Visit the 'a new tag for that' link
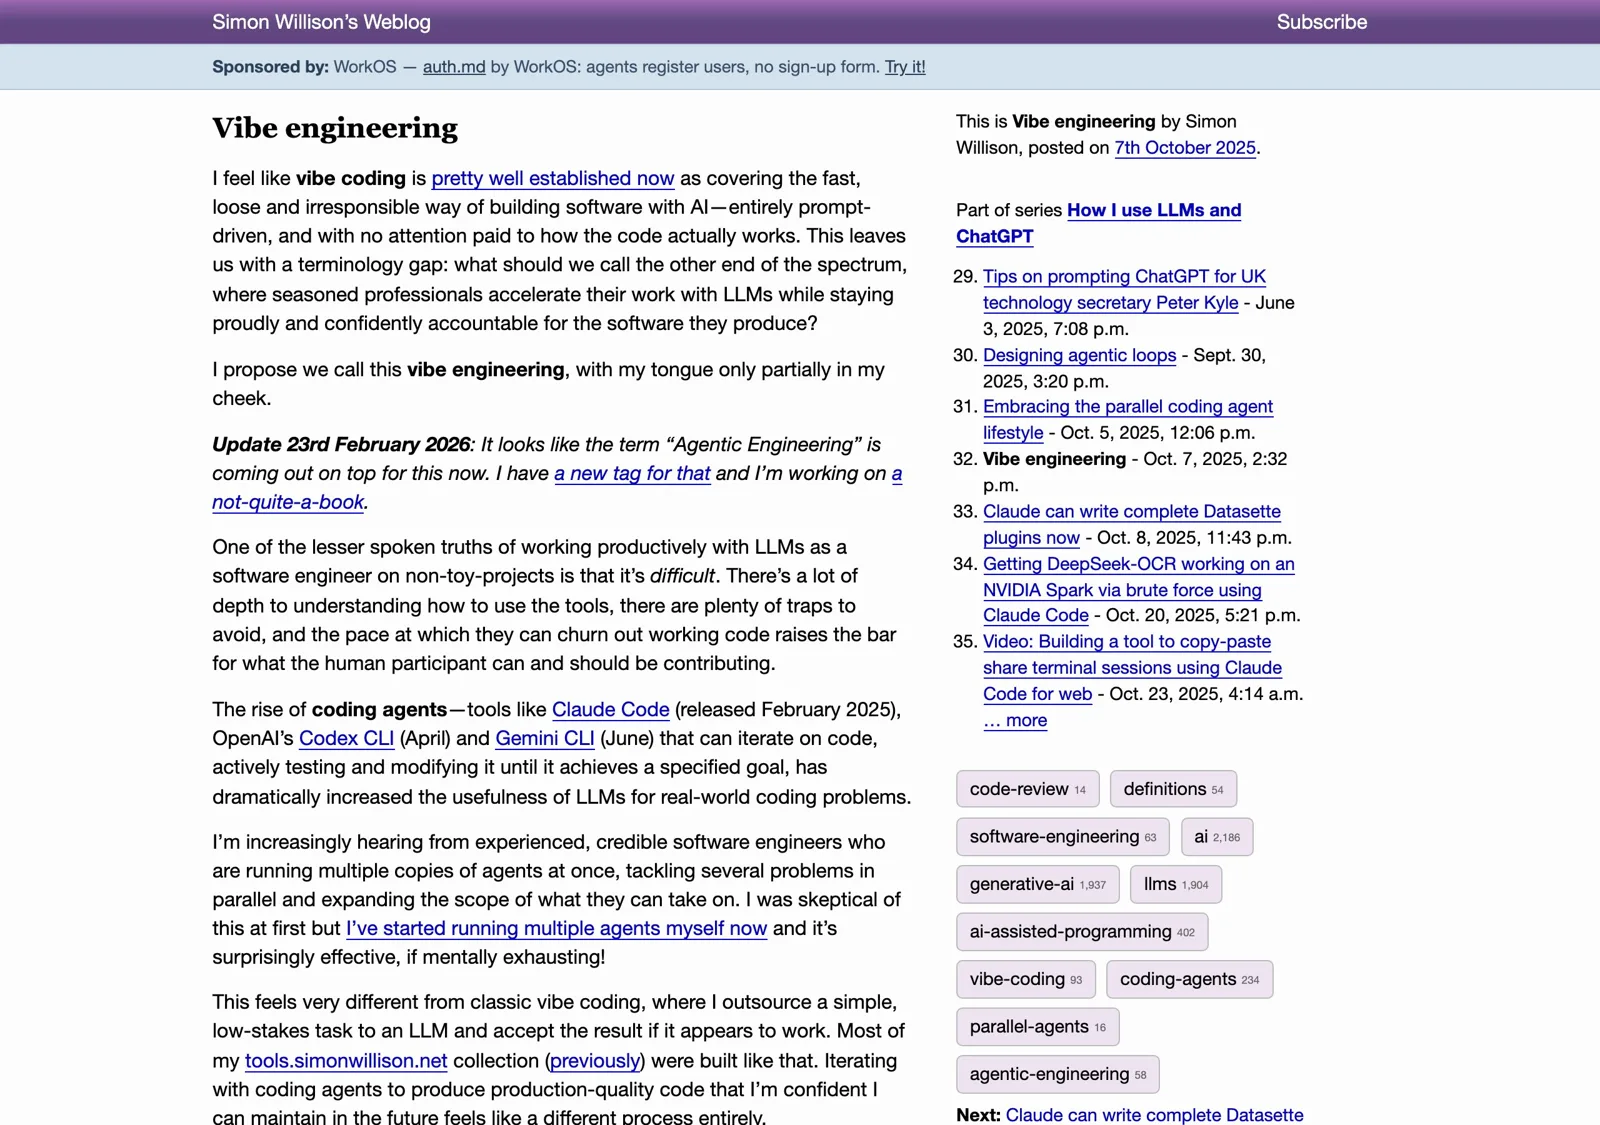The image size is (1600, 1125). (x=632, y=473)
